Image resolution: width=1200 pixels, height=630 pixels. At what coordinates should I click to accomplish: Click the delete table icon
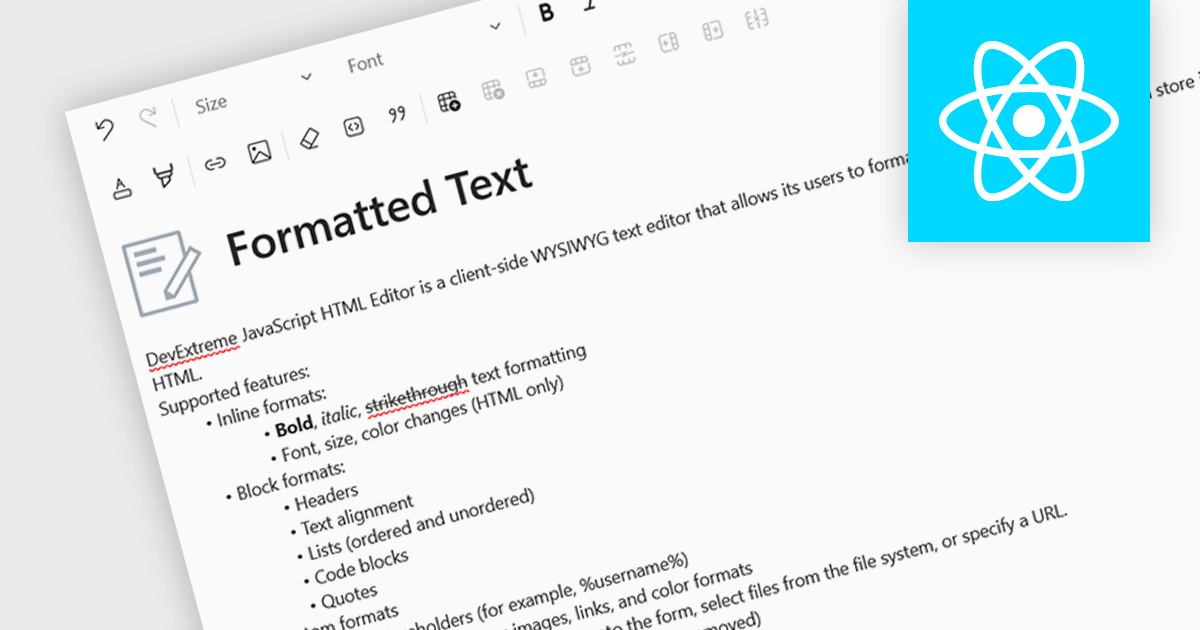coord(493,91)
